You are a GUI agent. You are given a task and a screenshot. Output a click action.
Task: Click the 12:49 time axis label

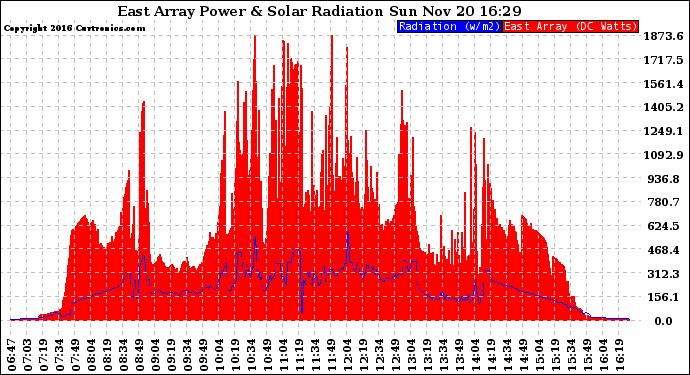pyautogui.click(x=396, y=355)
